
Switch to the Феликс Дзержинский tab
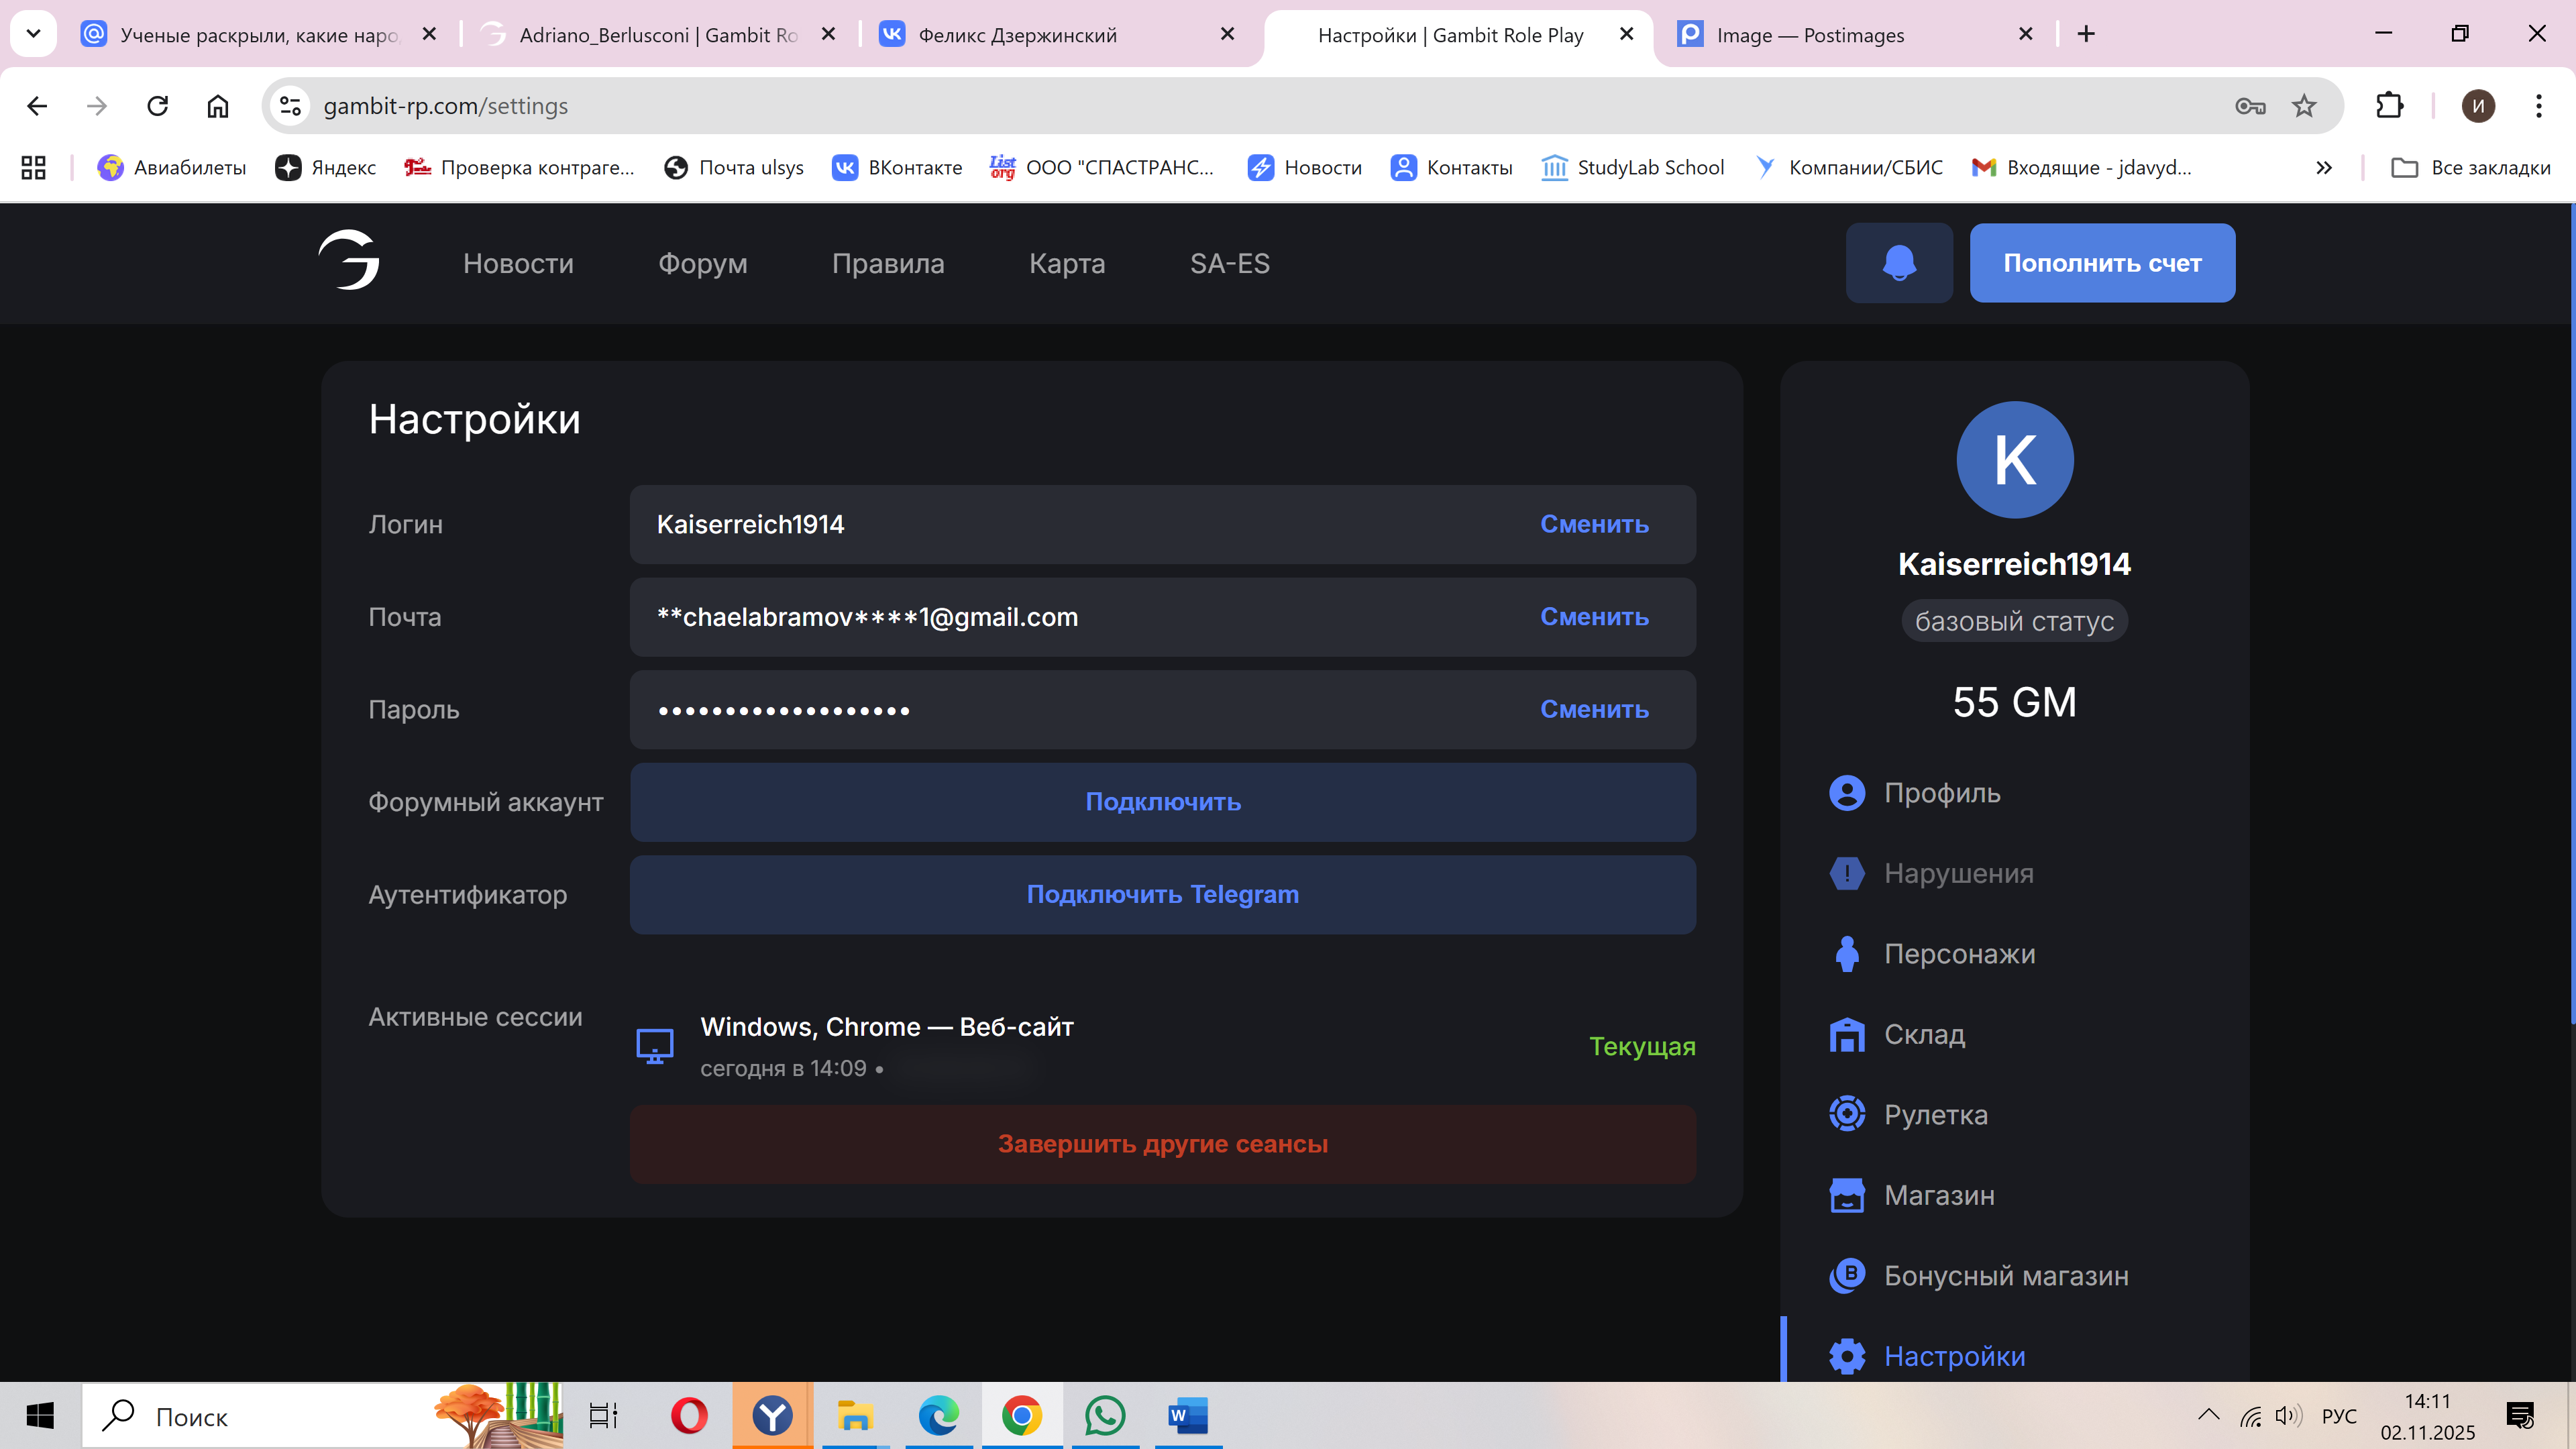click(1016, 35)
